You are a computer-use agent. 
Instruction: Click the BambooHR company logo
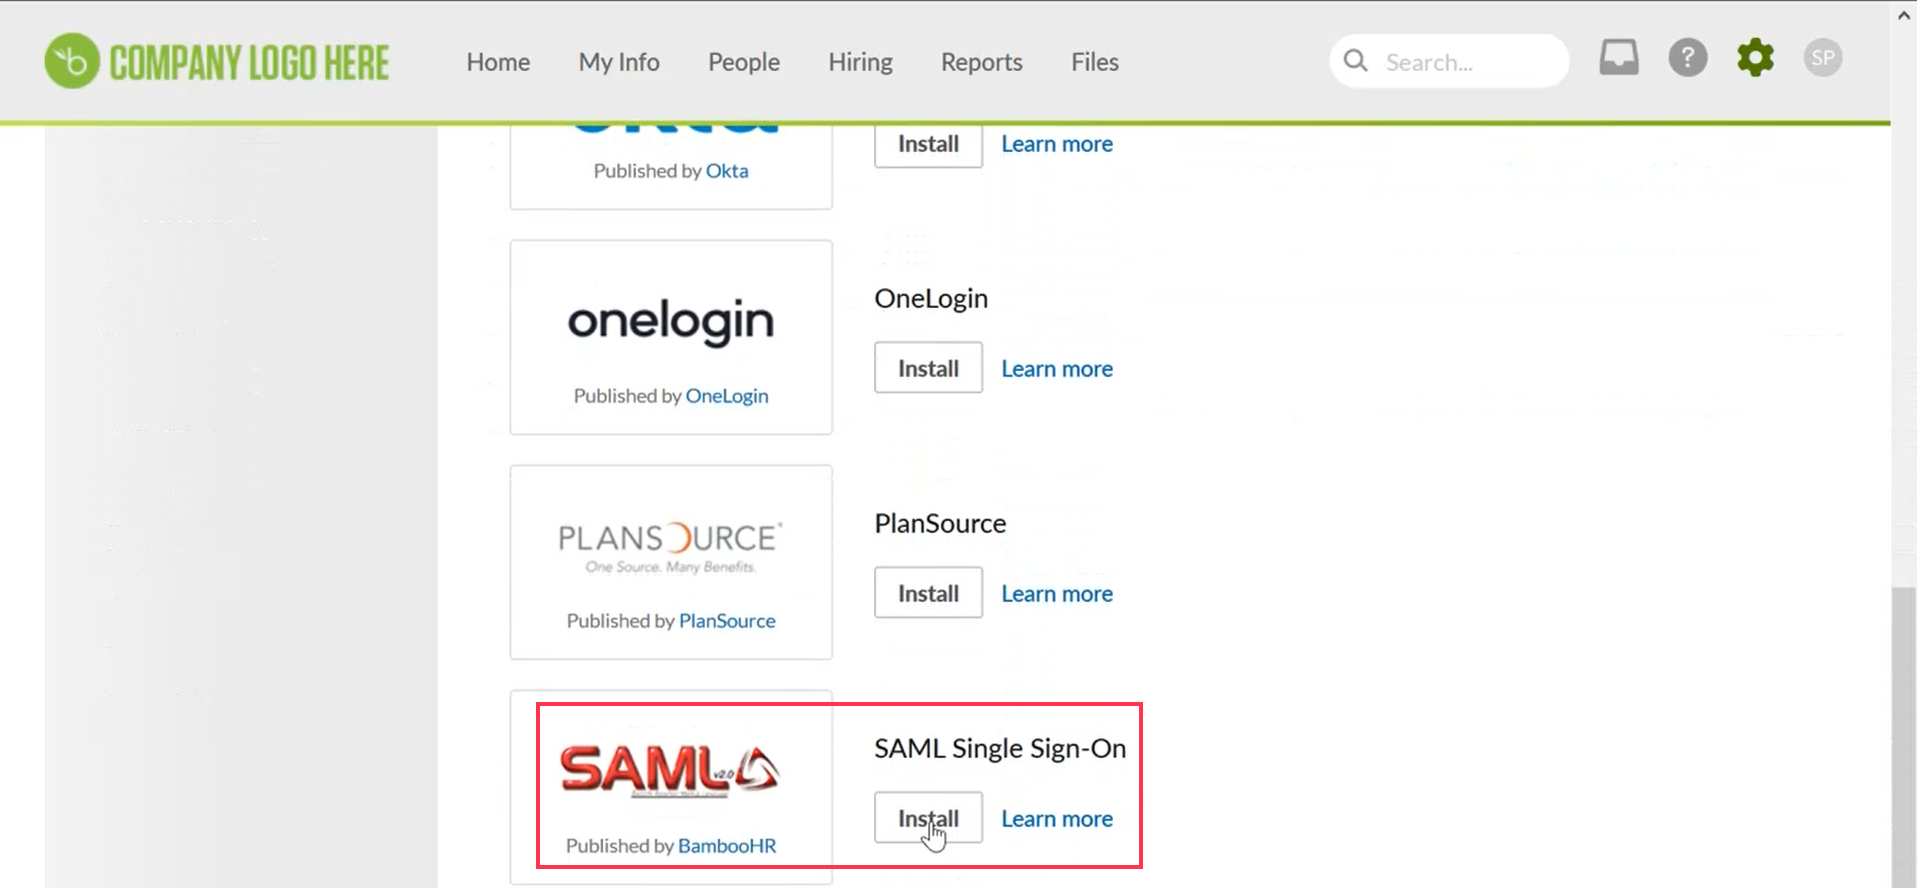[x=217, y=61]
